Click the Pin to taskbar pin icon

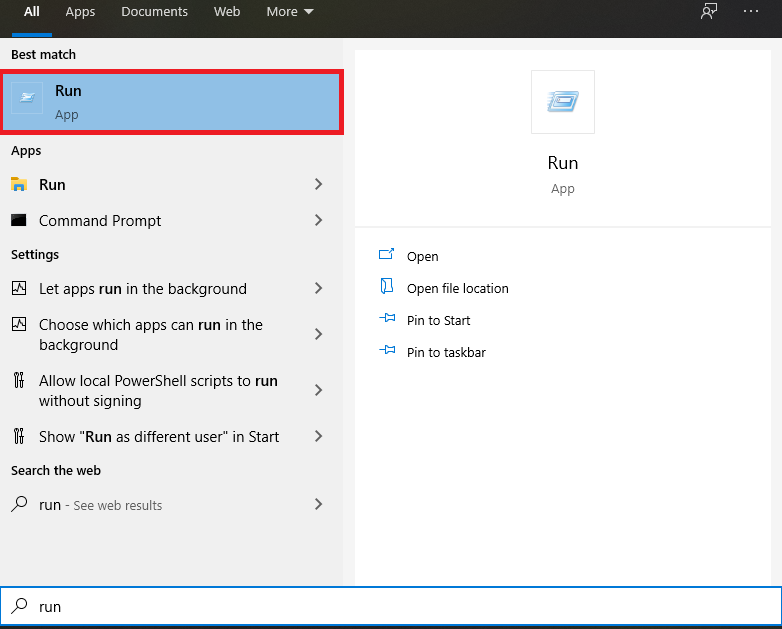click(x=388, y=352)
